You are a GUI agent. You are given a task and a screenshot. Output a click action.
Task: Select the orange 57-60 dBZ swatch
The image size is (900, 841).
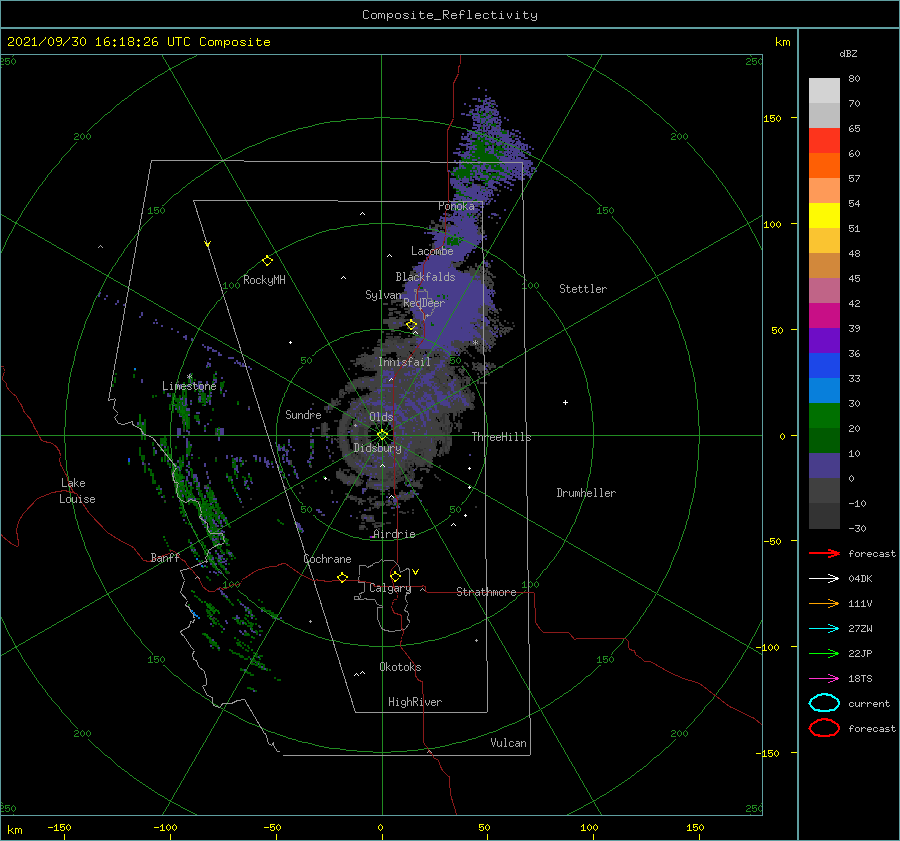click(824, 166)
